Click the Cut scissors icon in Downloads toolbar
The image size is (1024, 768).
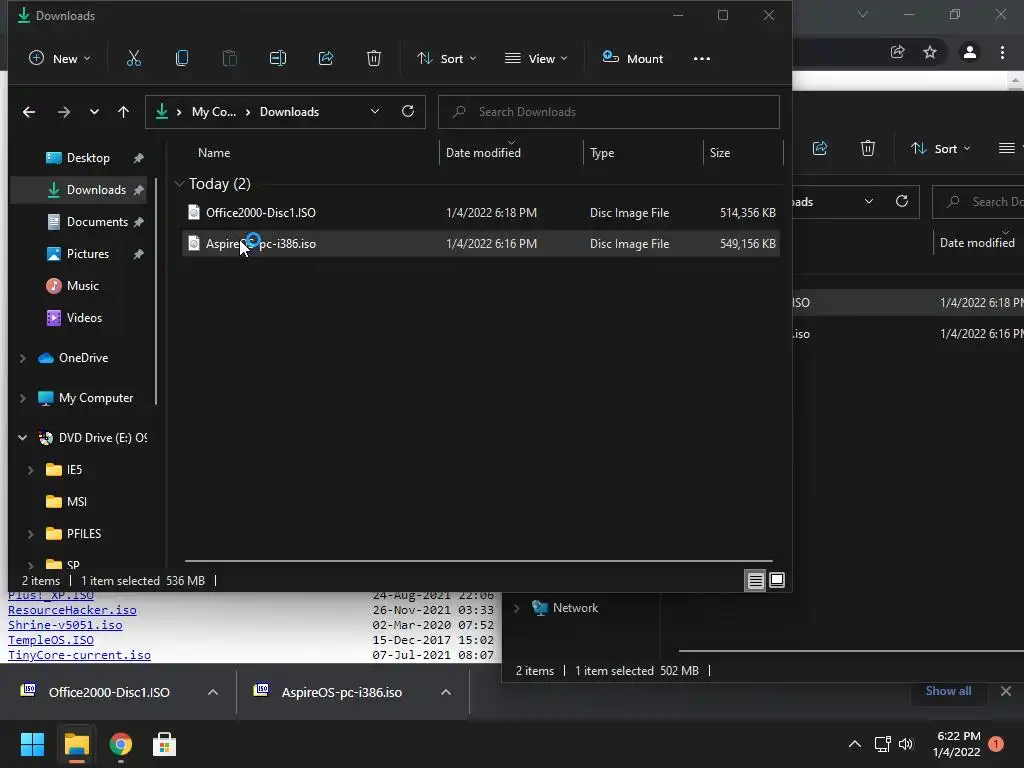pyautogui.click(x=133, y=58)
